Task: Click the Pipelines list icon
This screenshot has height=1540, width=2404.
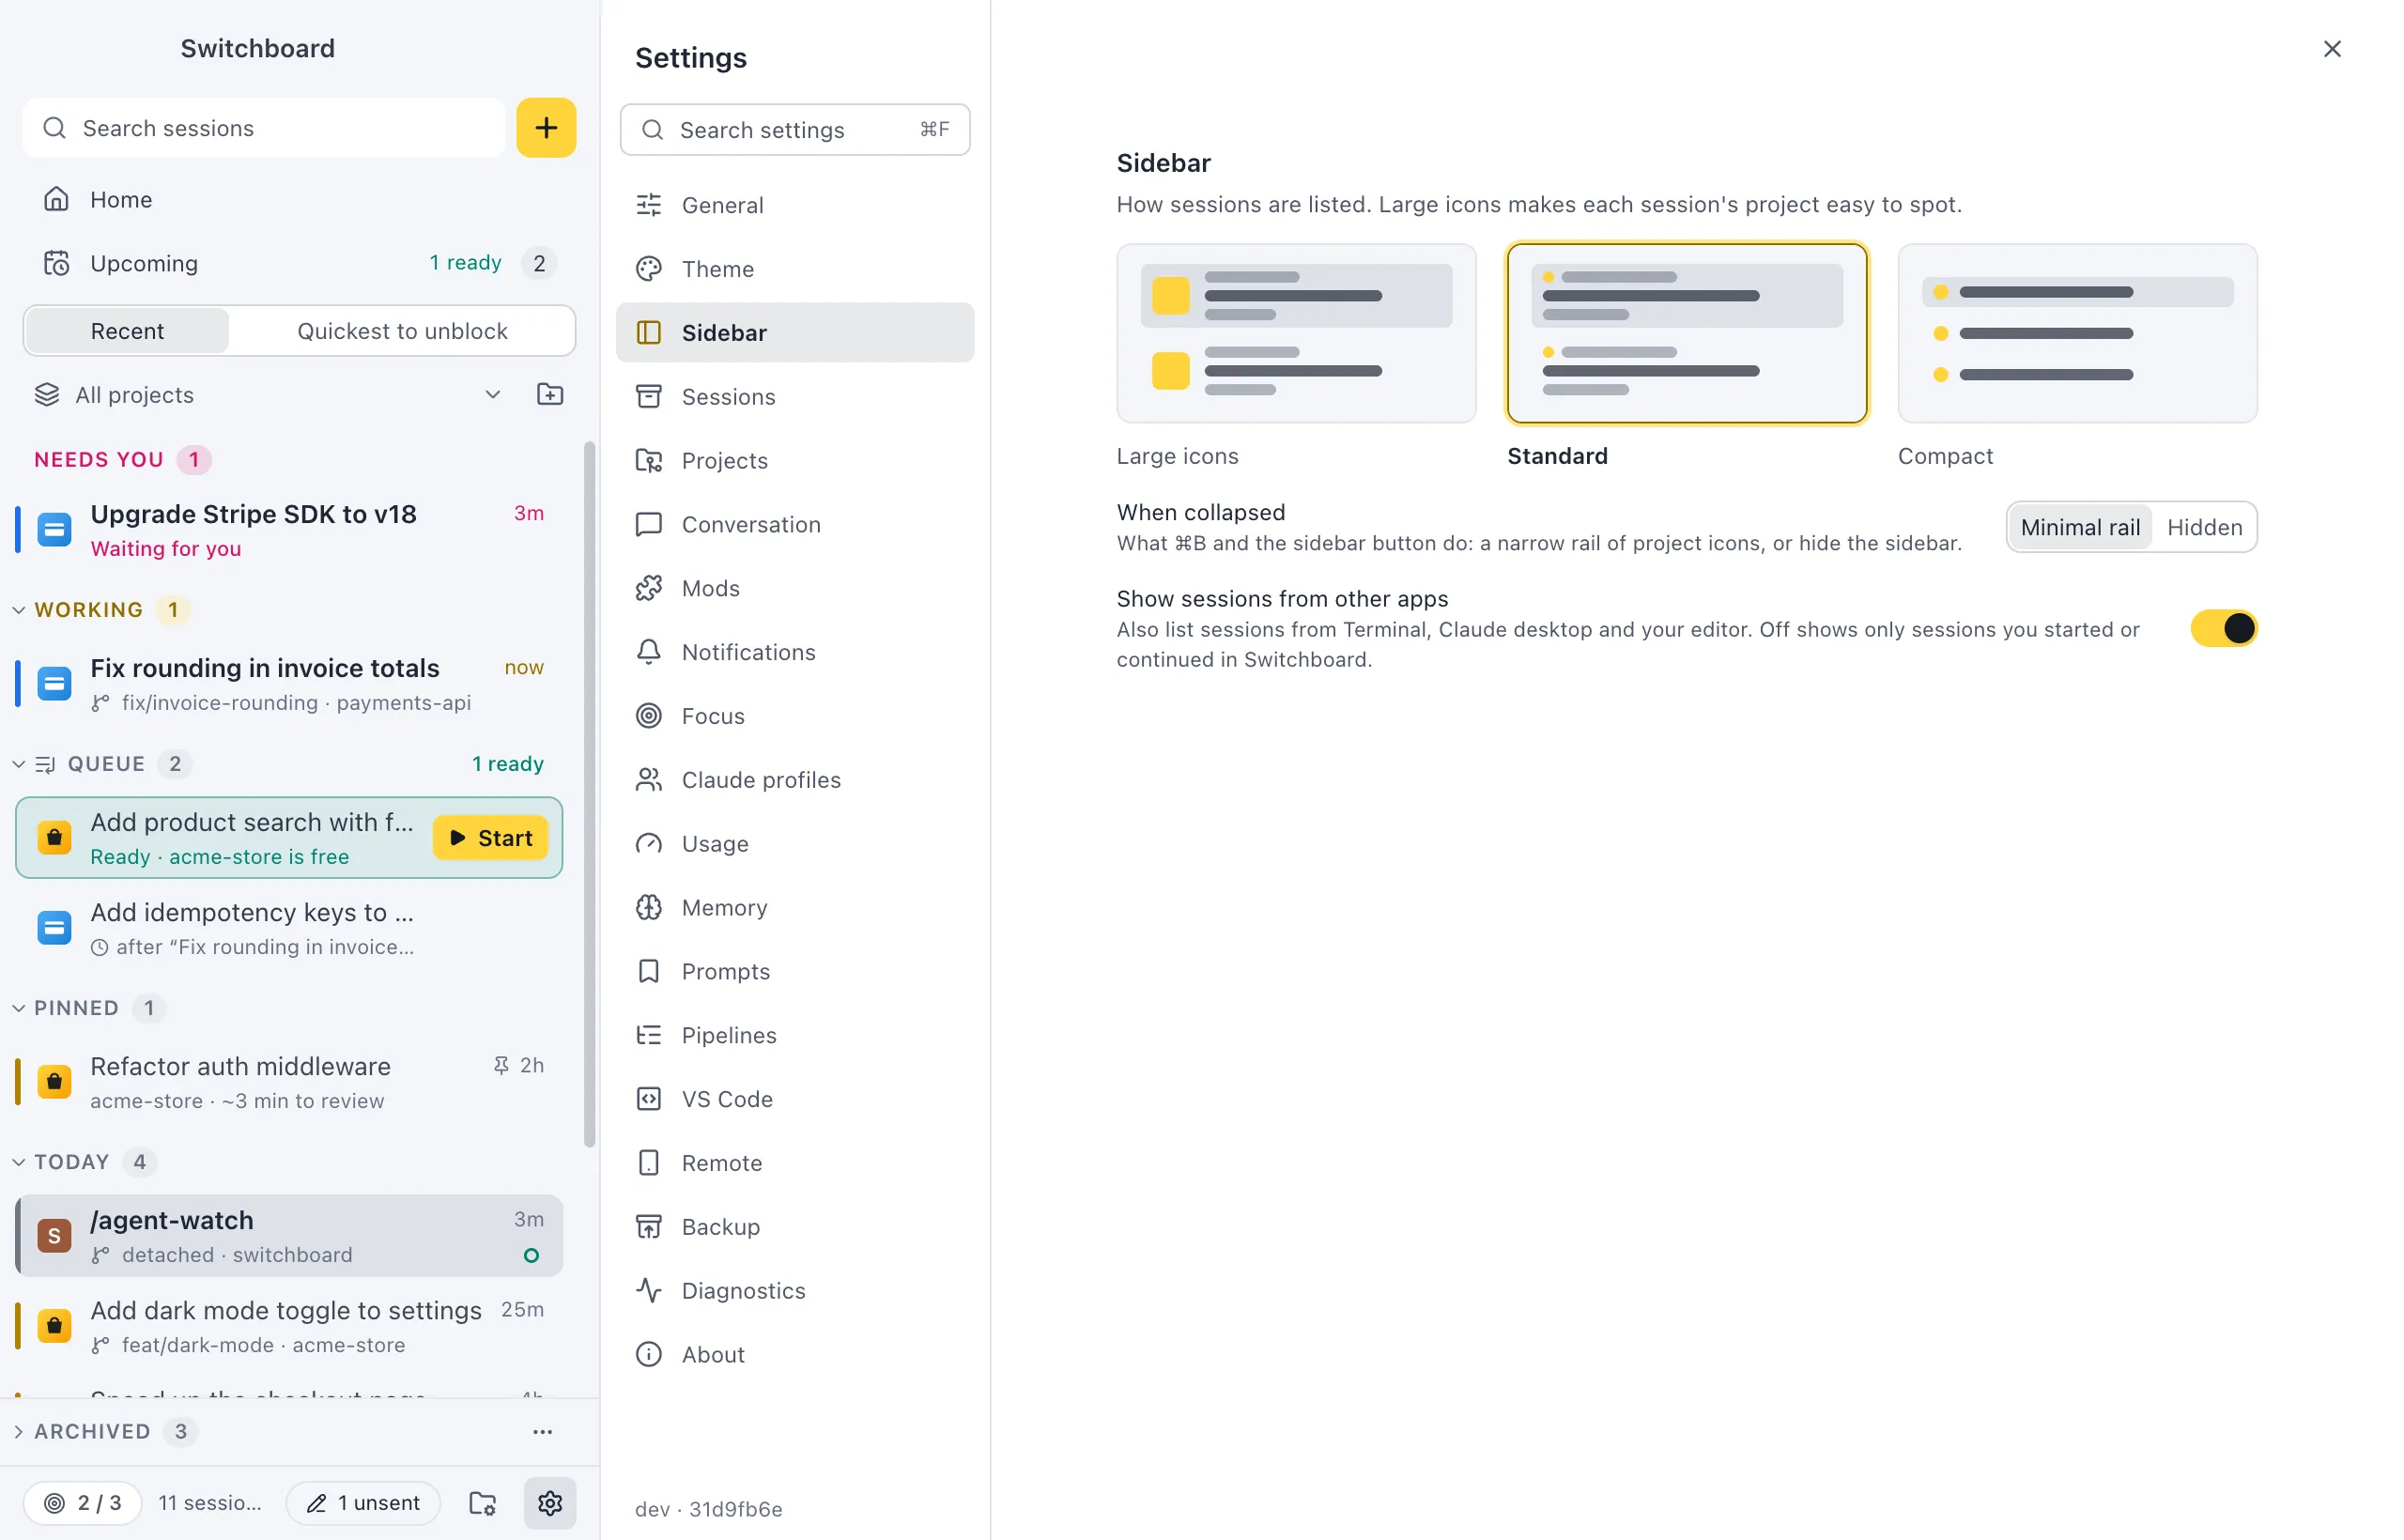Action: point(649,1035)
